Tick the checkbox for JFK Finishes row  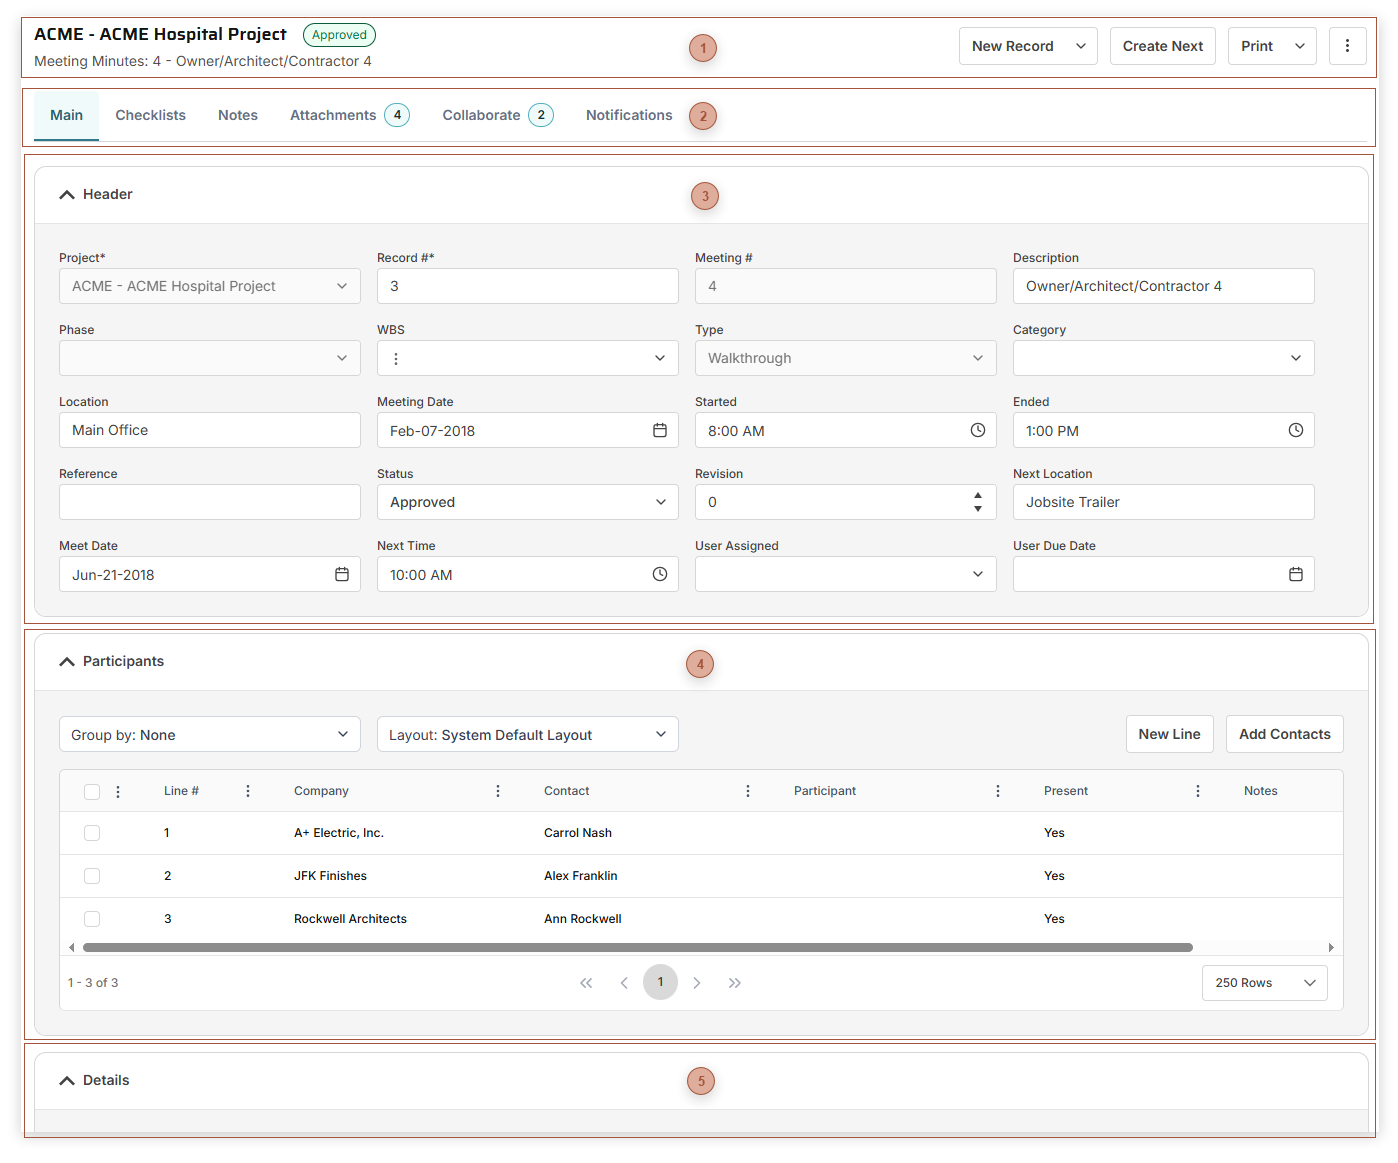[x=92, y=876]
